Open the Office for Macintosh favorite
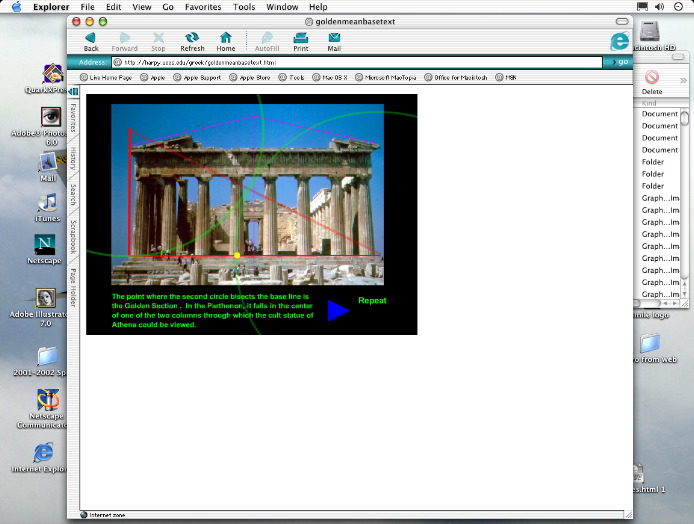Viewport: 694px width, 524px height. pos(455,77)
